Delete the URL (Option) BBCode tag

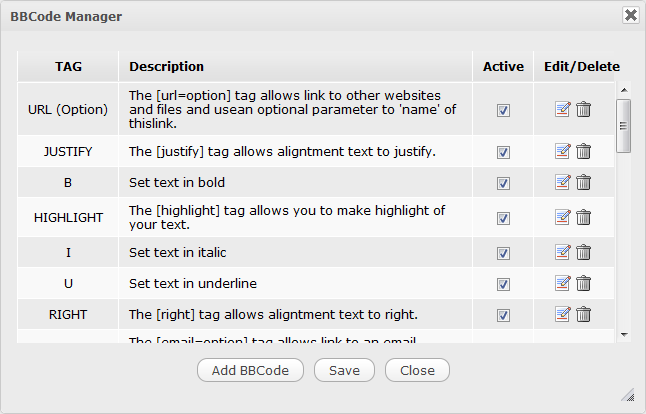pos(584,110)
